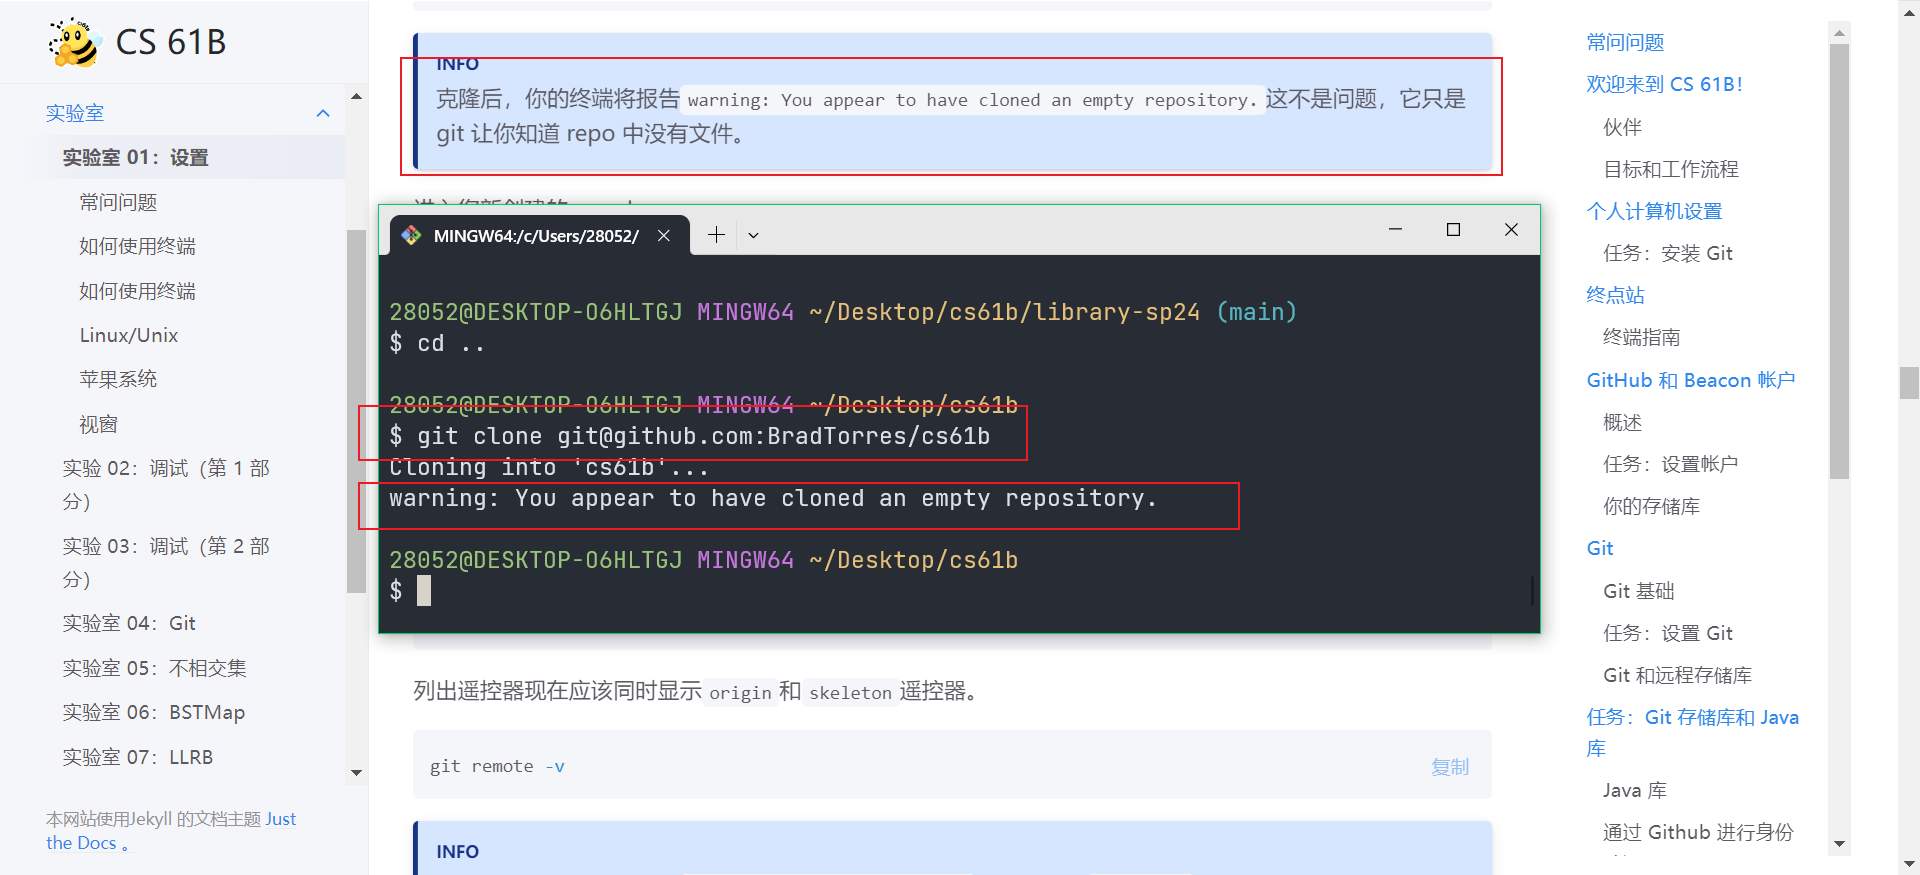The width and height of the screenshot is (1920, 875).
Task: Click the skeleton inline code text
Action: (x=850, y=692)
